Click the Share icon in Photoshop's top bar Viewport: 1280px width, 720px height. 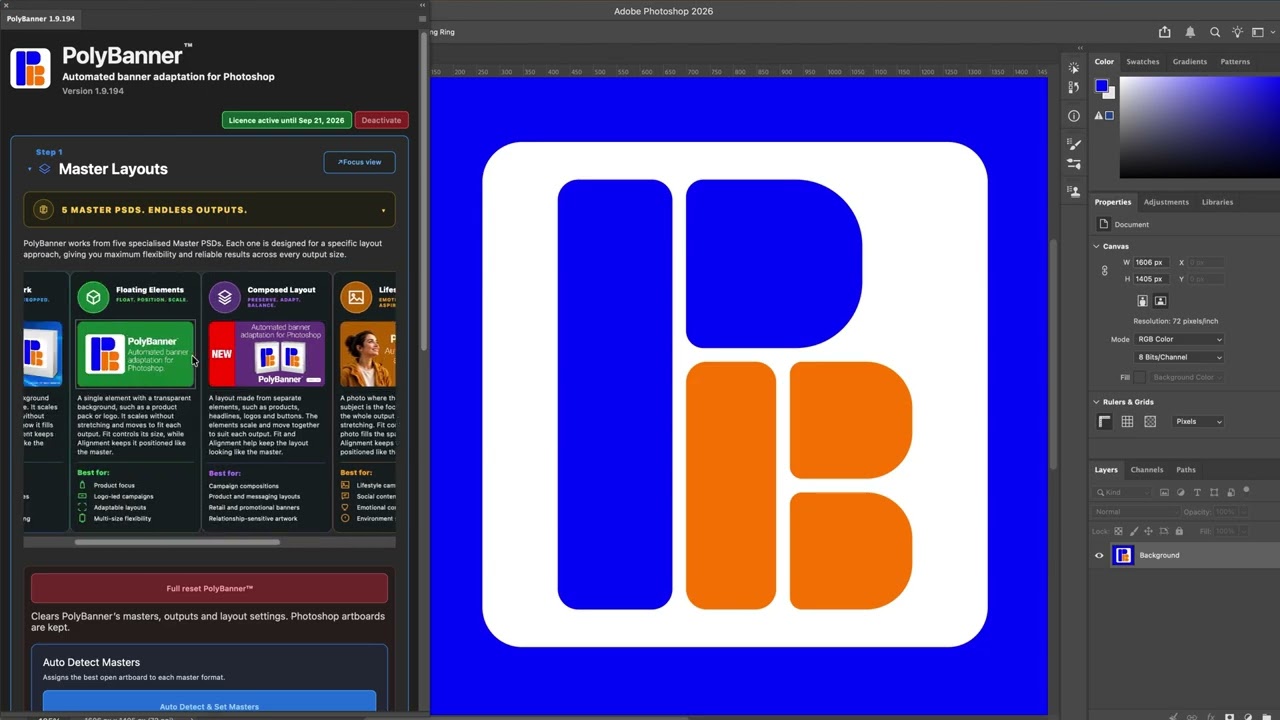pos(1164,32)
